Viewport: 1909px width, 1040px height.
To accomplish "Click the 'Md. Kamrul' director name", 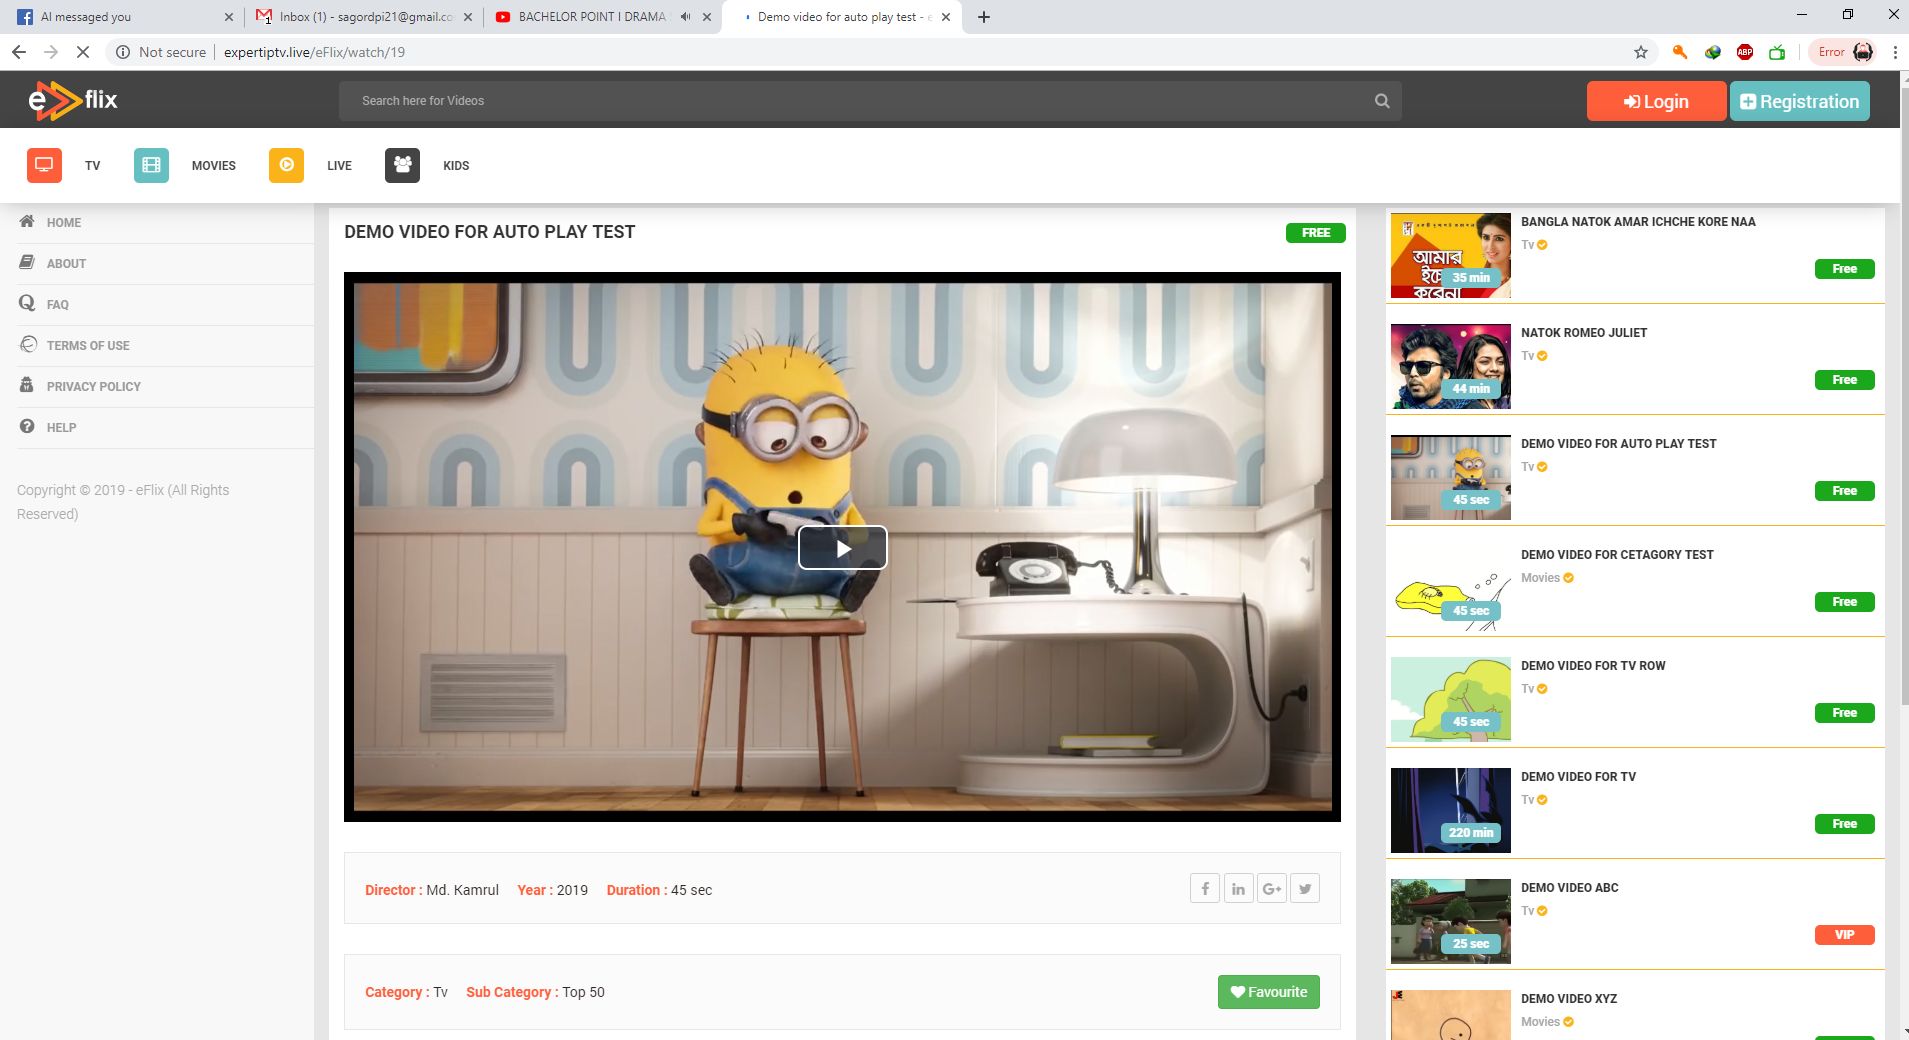I will tap(462, 890).
